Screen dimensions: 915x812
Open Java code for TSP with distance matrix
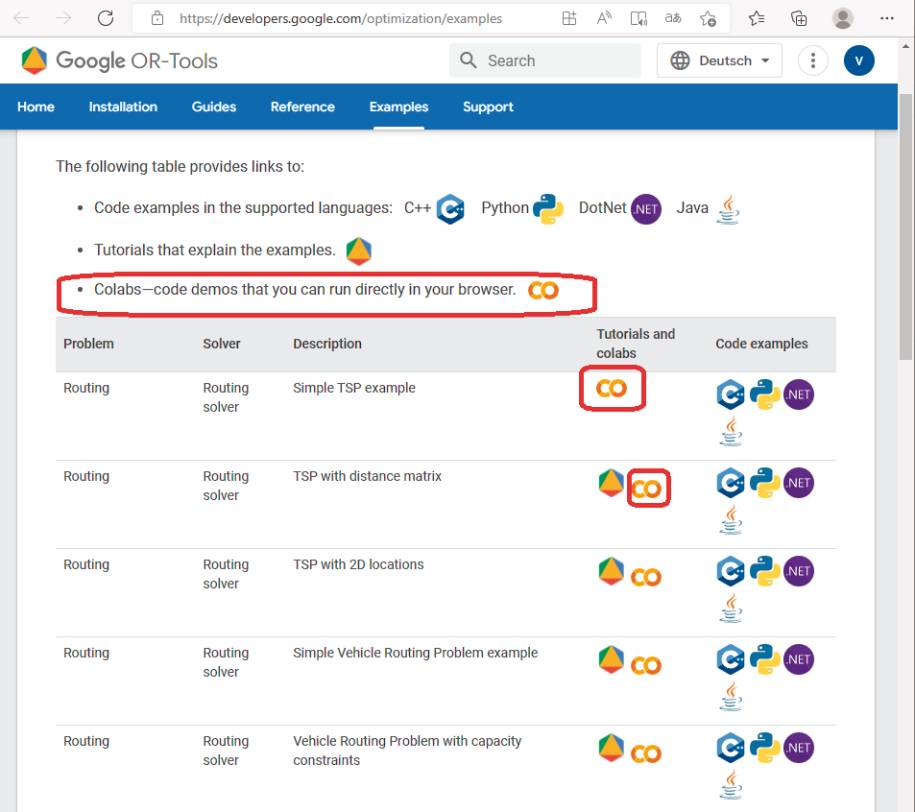(731, 520)
